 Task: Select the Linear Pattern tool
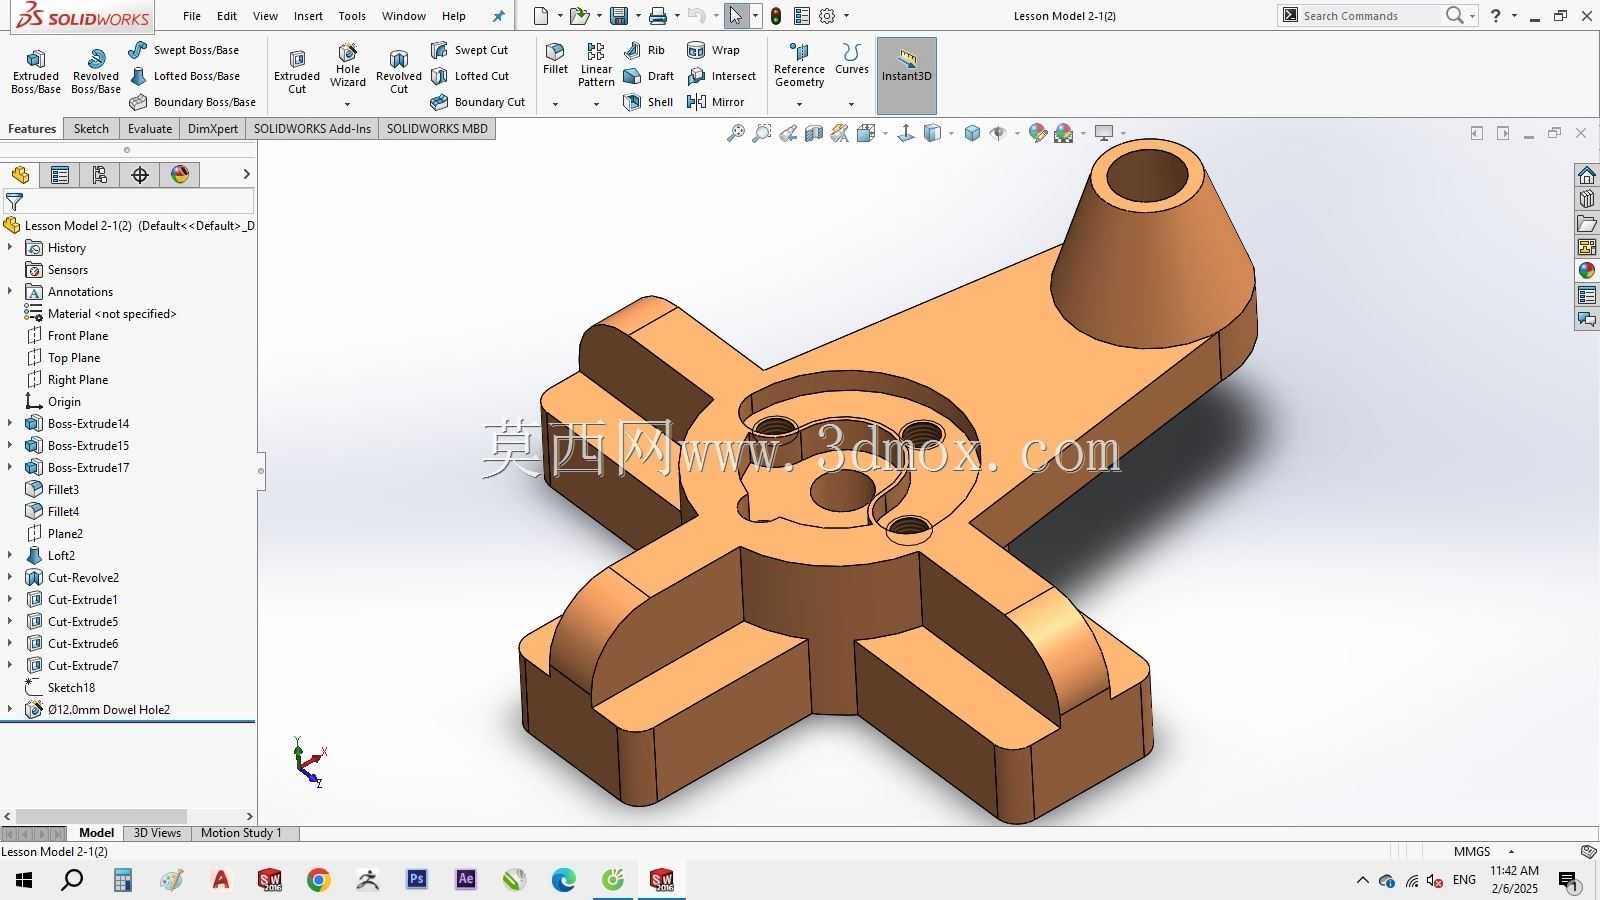tap(596, 65)
